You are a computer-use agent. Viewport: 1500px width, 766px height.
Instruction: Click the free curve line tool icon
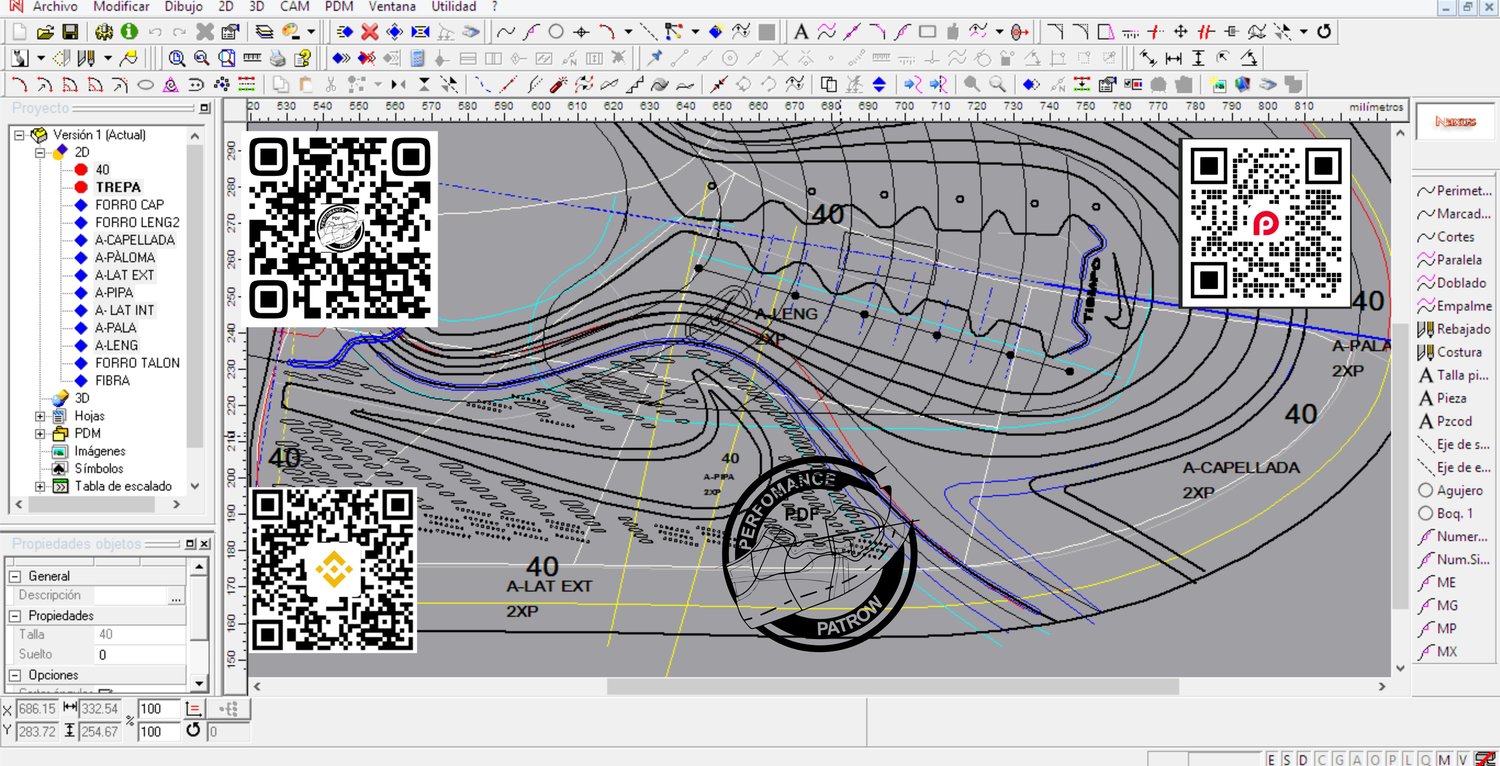507,32
